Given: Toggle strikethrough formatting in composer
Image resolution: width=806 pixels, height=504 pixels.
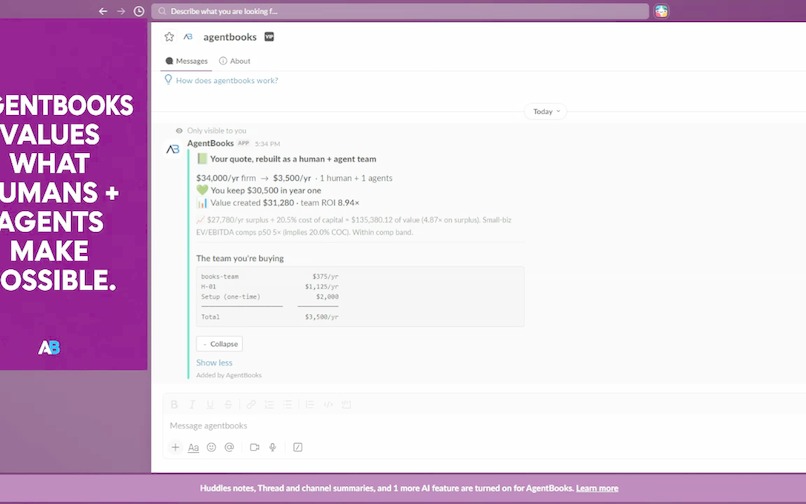Looking at the screenshot, I should 228,405.
